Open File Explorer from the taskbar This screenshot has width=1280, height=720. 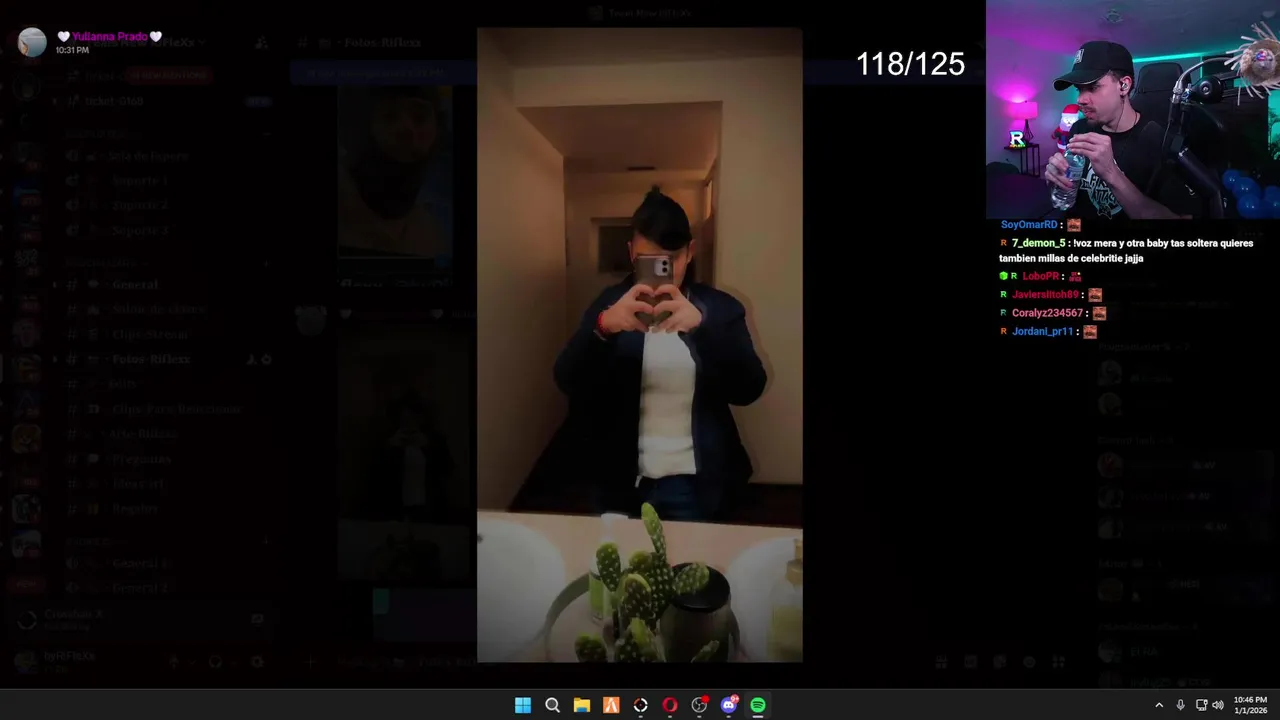[x=582, y=705]
